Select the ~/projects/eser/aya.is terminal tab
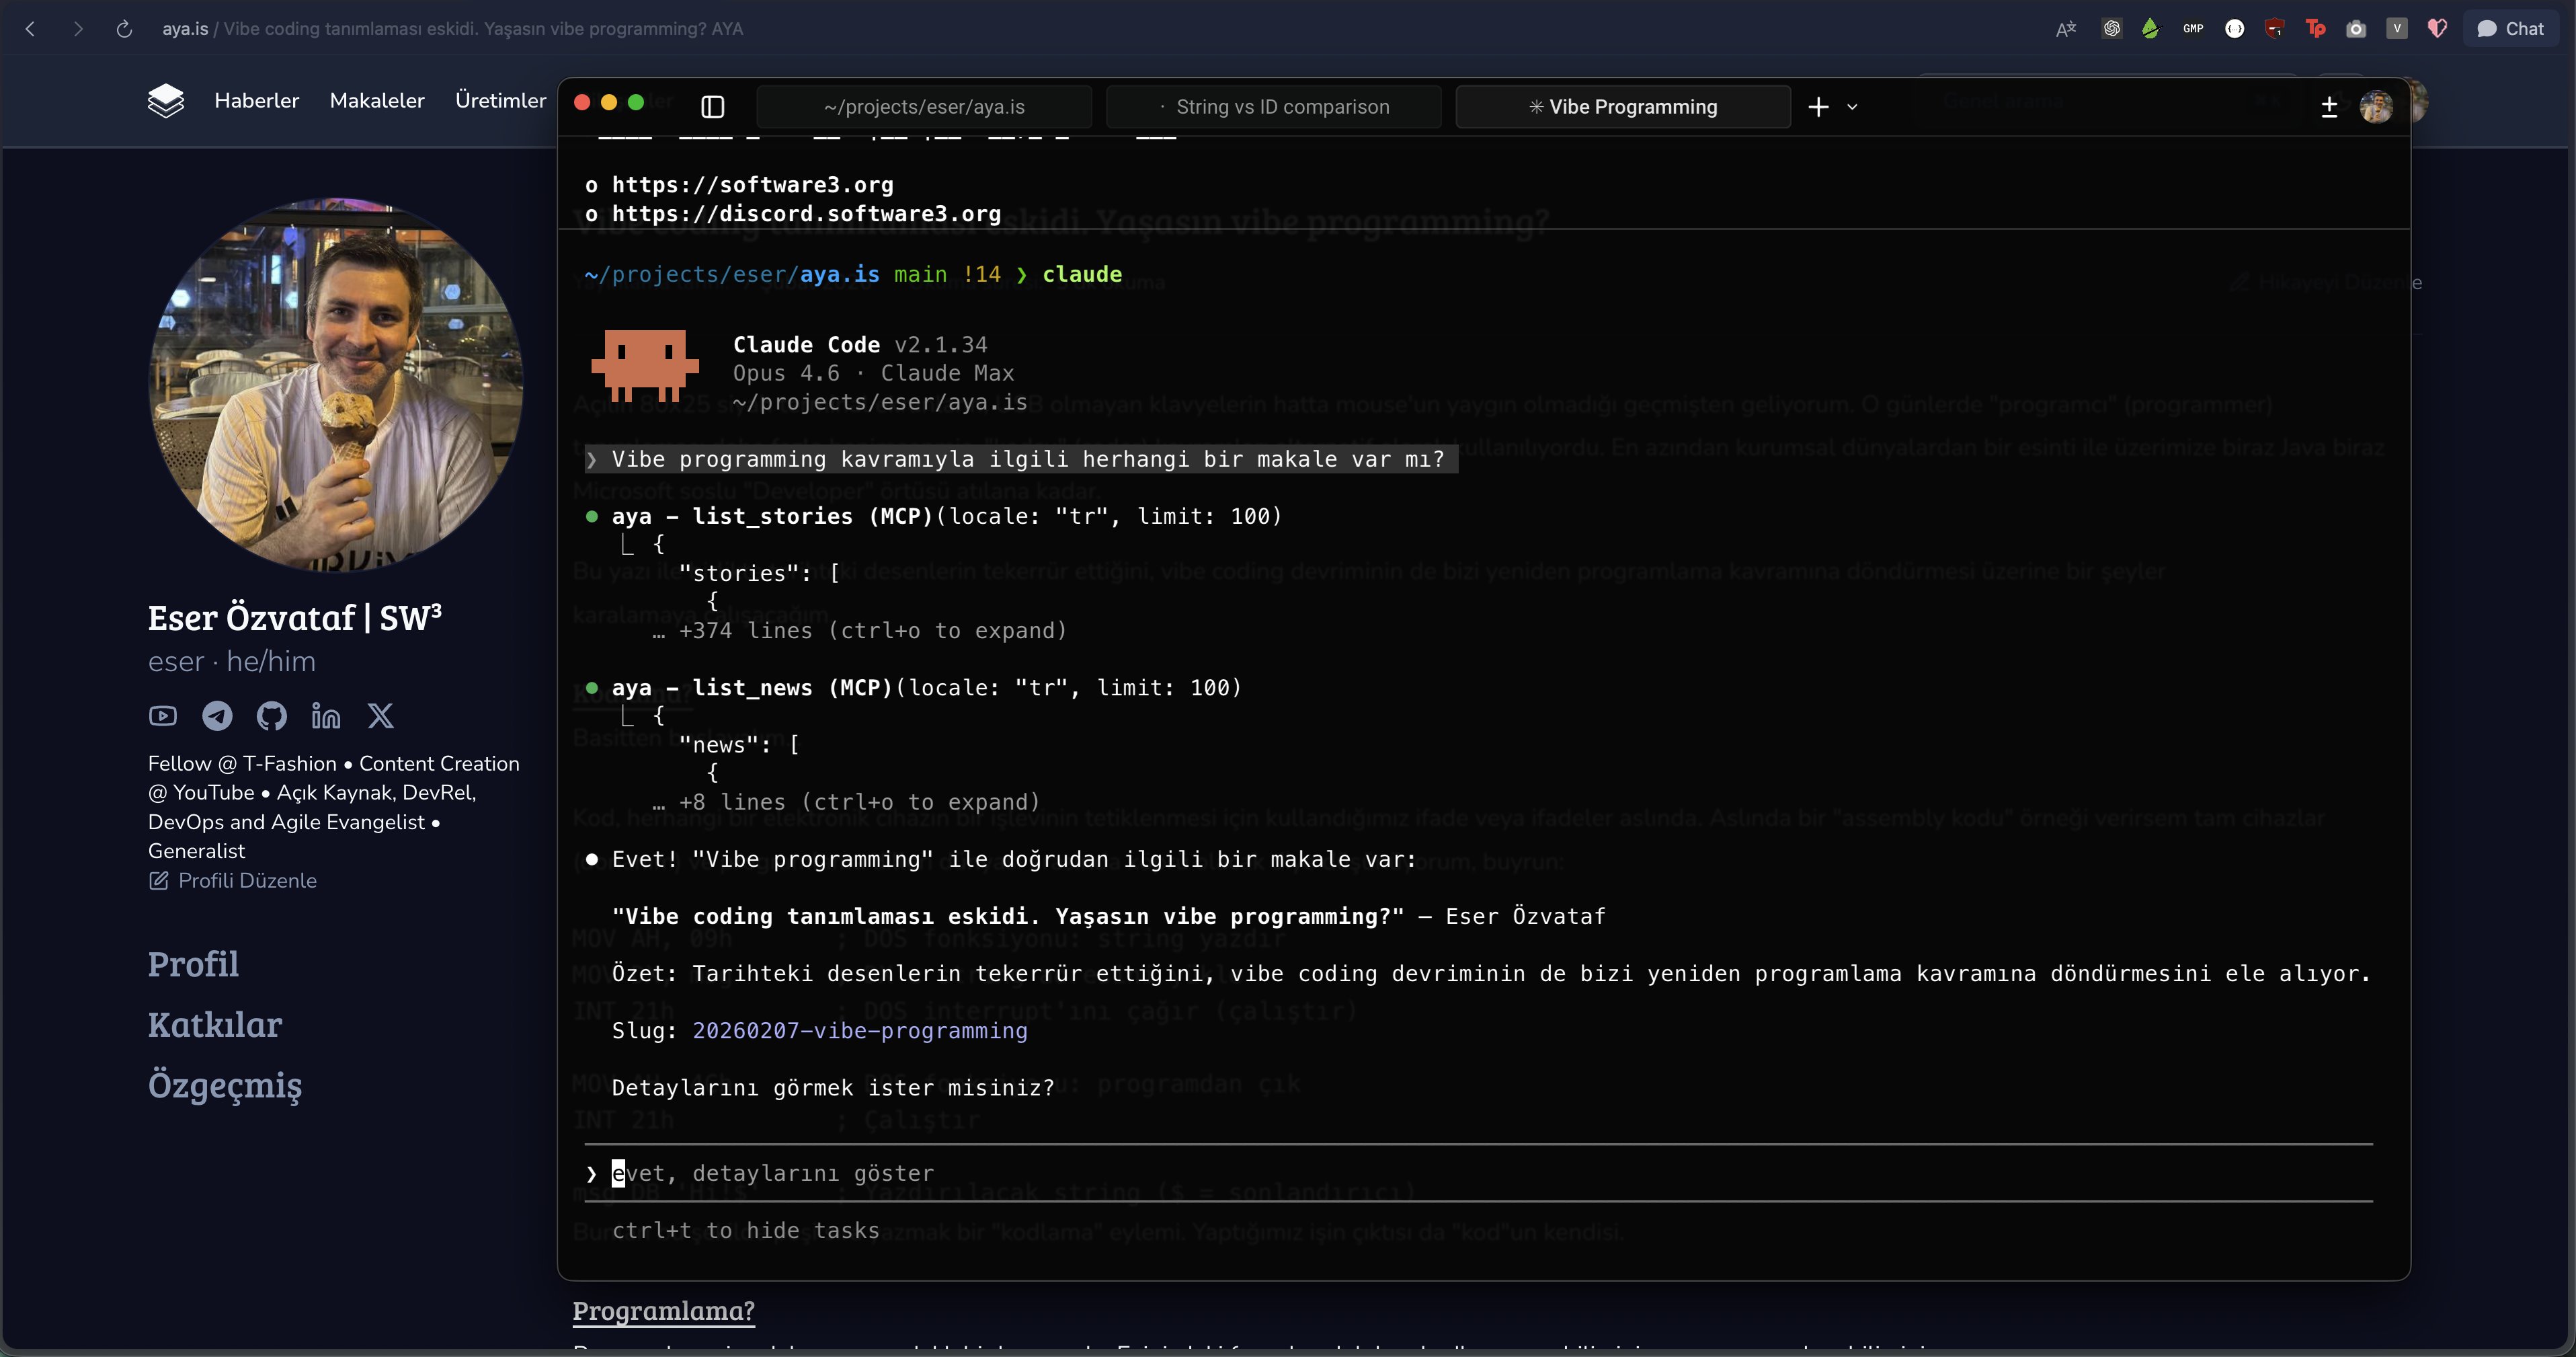Screen dimensions: 2576x1357 point(923,107)
